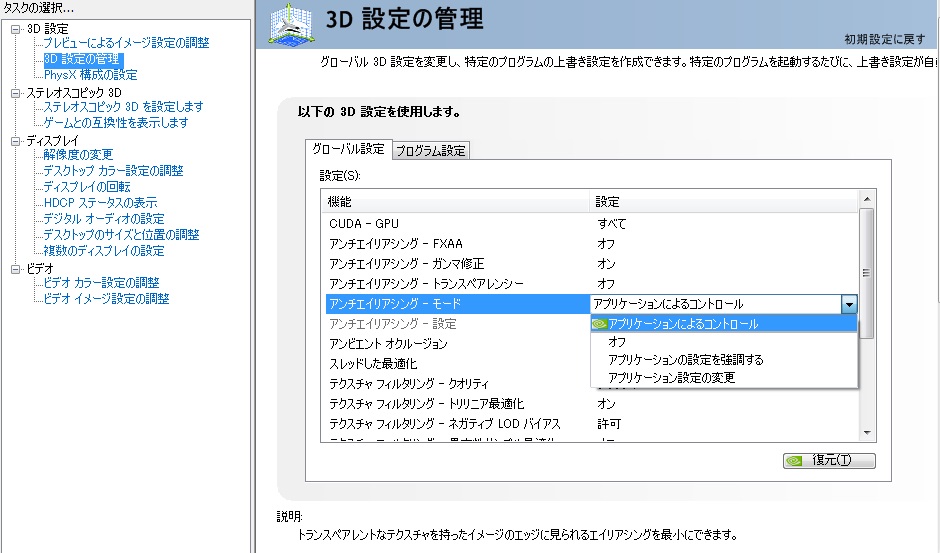The width and height of the screenshot is (940, 553).
Task: Open ビデオ カラー設定の調整
Action: [x=101, y=282]
